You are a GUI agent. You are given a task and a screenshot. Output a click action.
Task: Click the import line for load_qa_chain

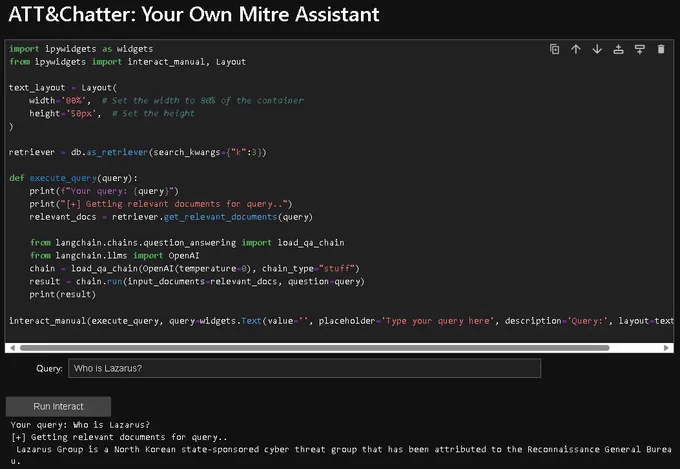pos(187,243)
